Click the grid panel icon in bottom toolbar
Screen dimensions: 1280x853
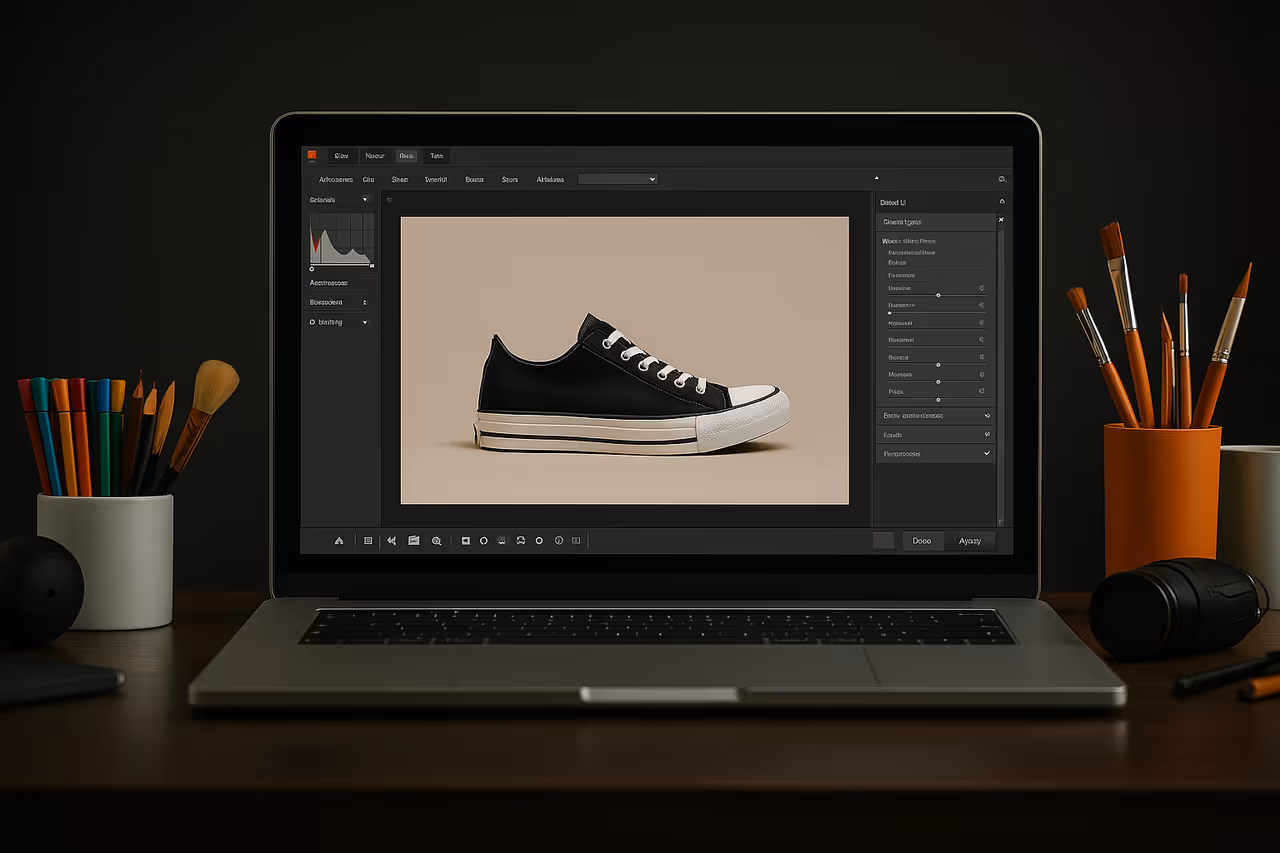[x=368, y=540]
